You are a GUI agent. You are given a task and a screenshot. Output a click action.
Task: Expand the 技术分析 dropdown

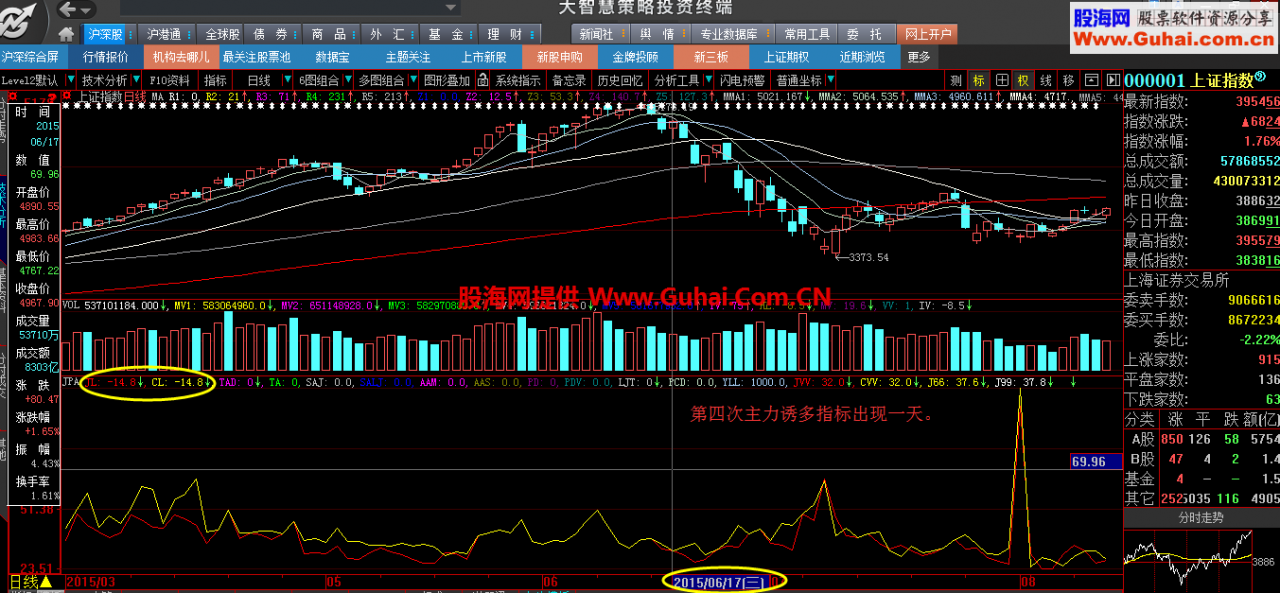(136, 80)
